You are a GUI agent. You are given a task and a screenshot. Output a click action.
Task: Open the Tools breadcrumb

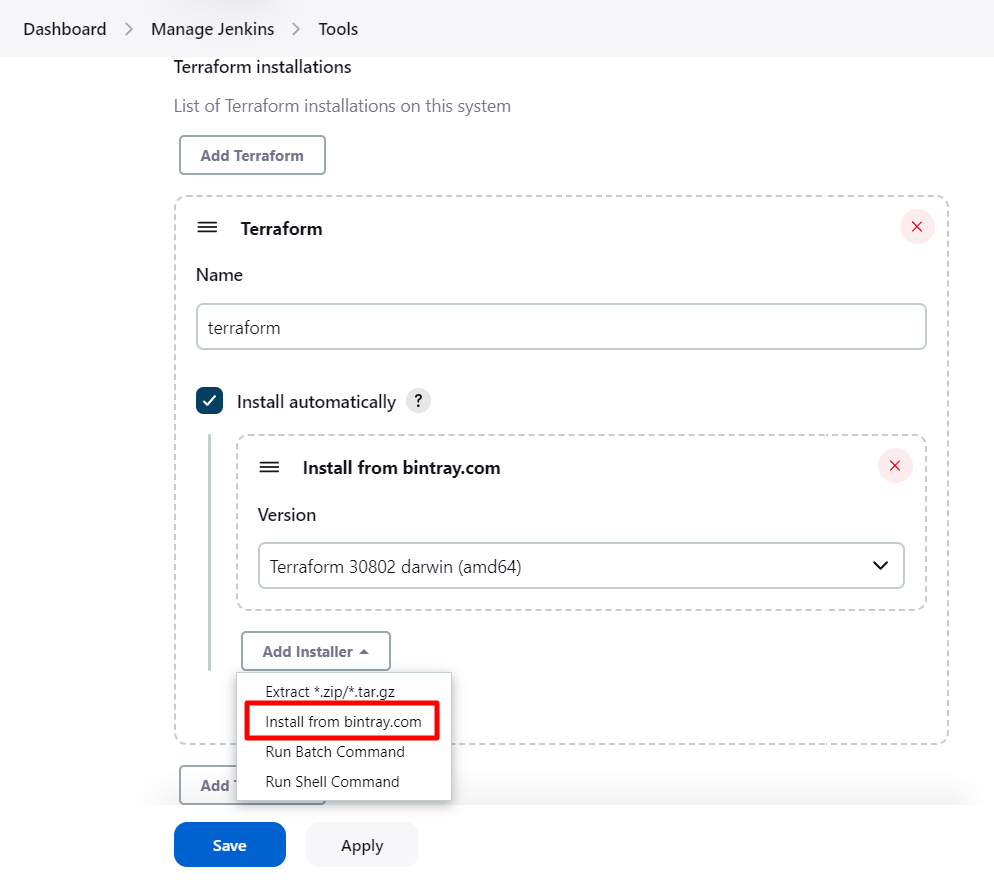(338, 29)
